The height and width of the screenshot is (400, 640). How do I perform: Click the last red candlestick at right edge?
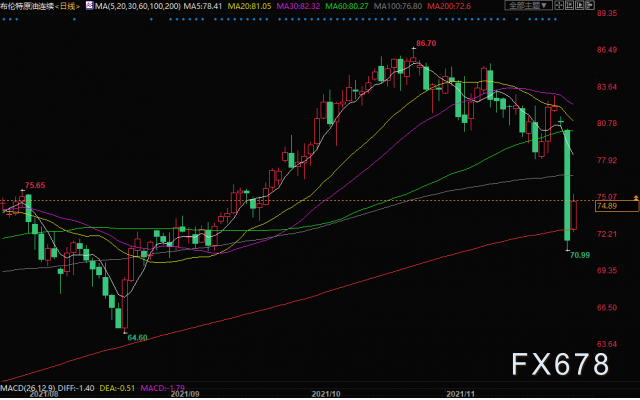pos(574,213)
